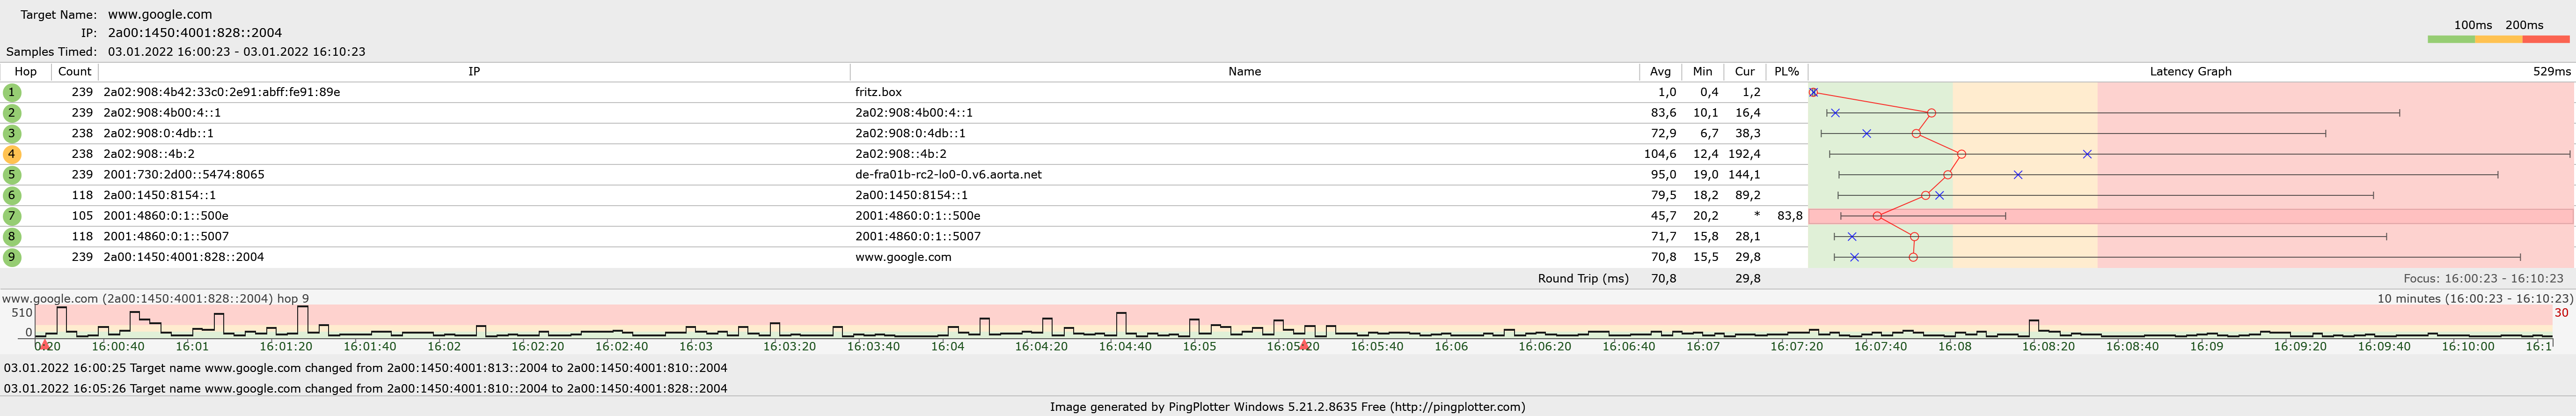The height and width of the screenshot is (416, 2576).
Task: Click the 104,6 average for hop 4
Action: click(1660, 154)
